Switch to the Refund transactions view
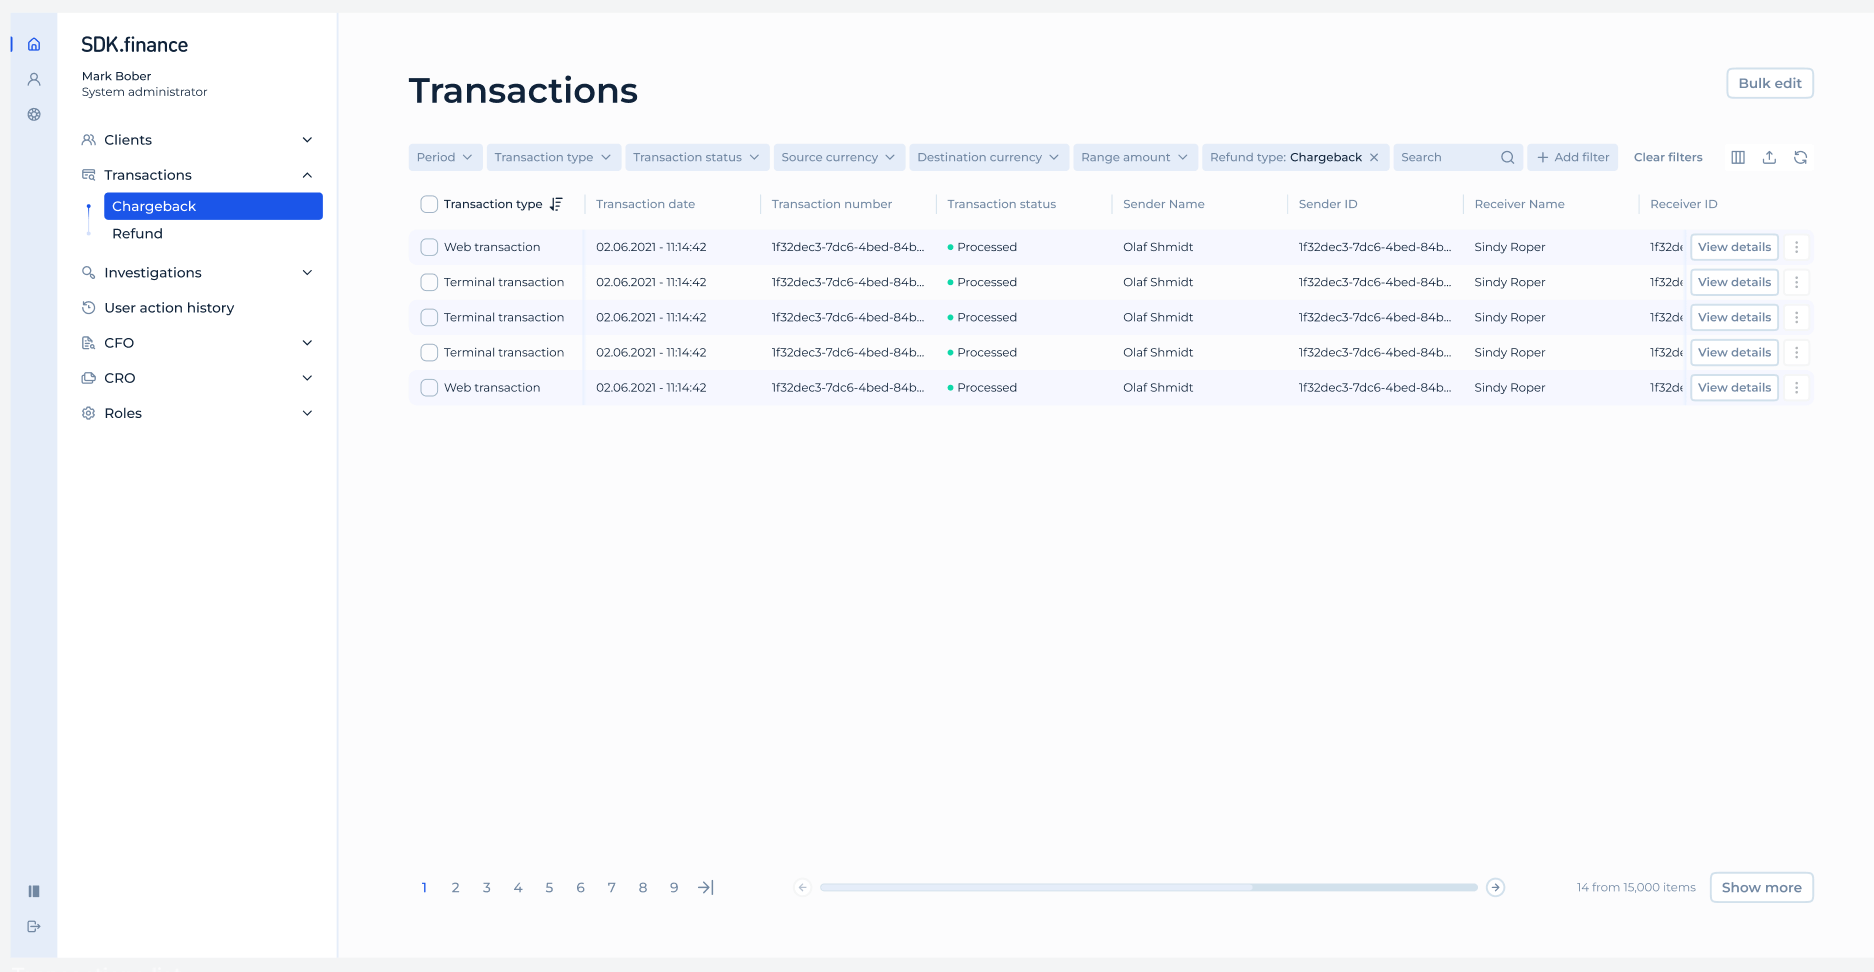The image size is (1874, 972). tap(137, 233)
